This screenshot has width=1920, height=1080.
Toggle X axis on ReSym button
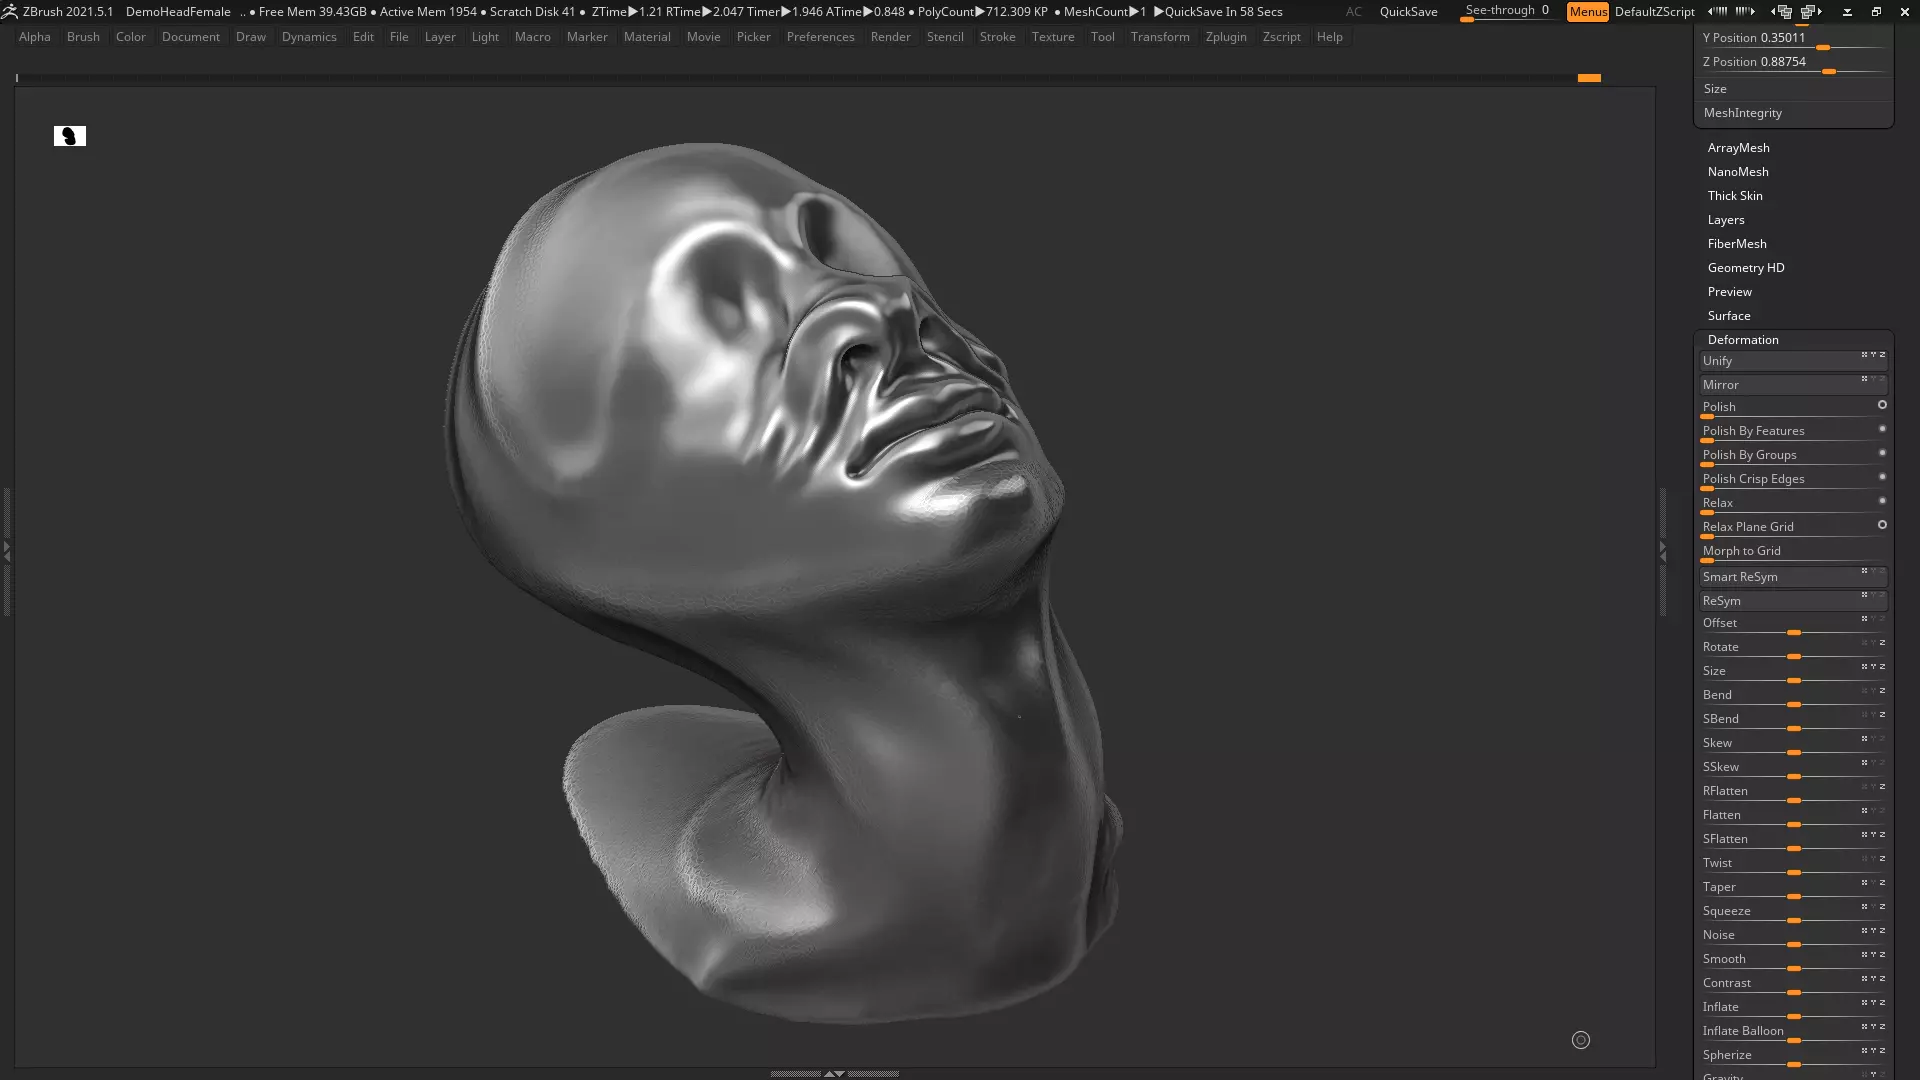coord(1864,595)
